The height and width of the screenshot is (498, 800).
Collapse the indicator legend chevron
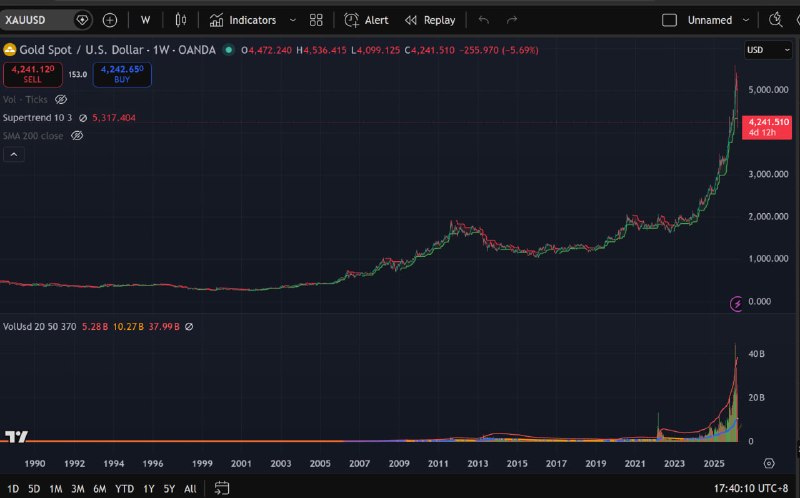(x=15, y=154)
